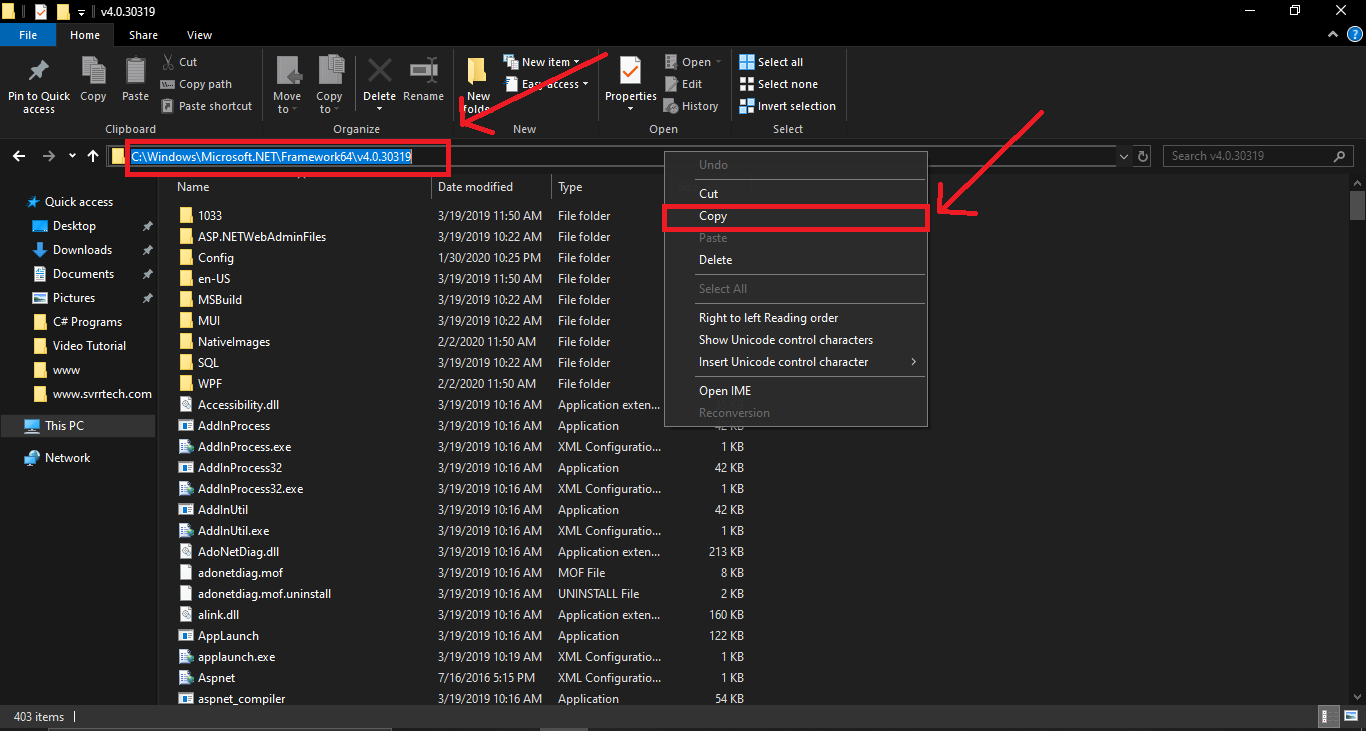Open Downloads in the navigation pane
This screenshot has width=1366, height=731.
(82, 250)
